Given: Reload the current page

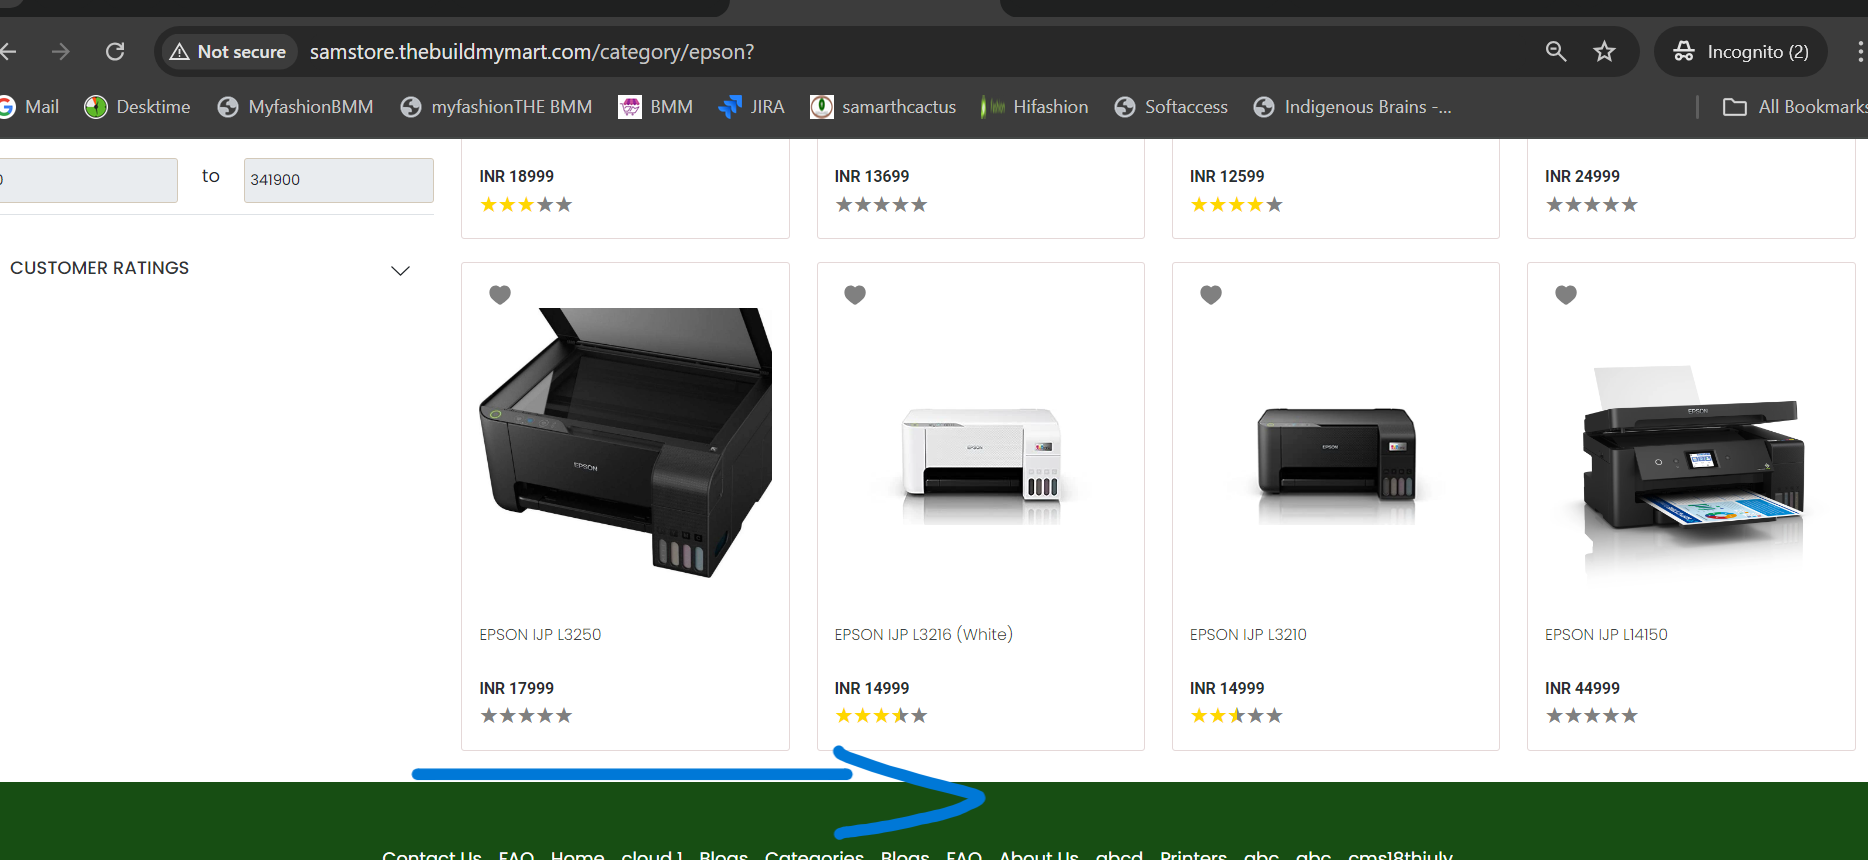Looking at the screenshot, I should coord(115,51).
